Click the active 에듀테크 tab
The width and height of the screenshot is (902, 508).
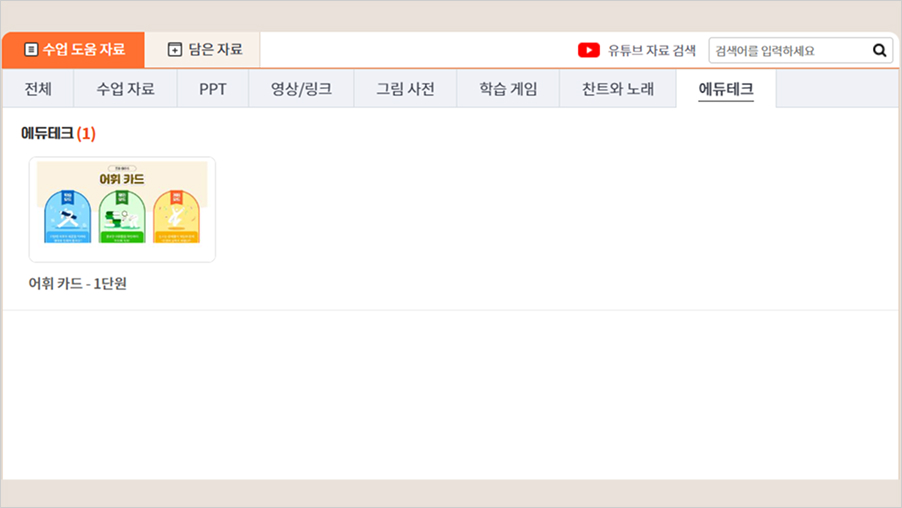click(725, 89)
